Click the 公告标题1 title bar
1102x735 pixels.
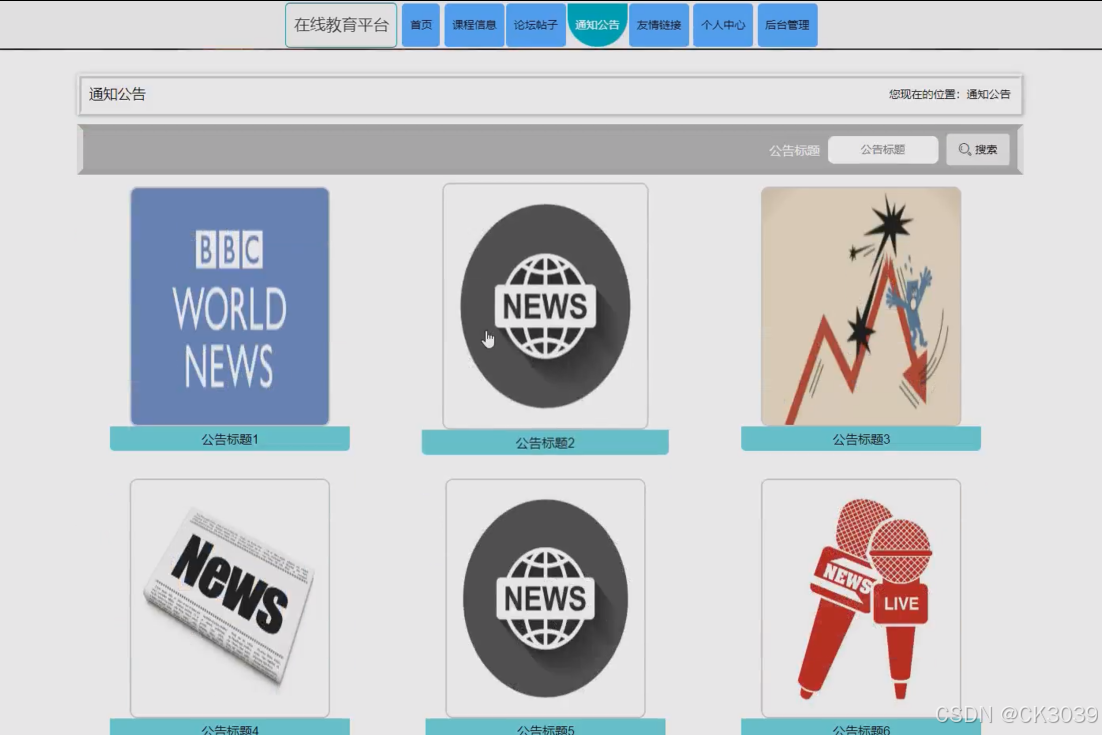(x=230, y=439)
